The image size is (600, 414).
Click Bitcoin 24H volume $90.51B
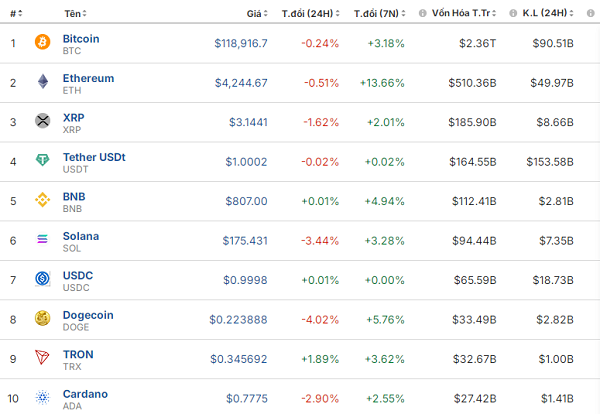tap(553, 43)
